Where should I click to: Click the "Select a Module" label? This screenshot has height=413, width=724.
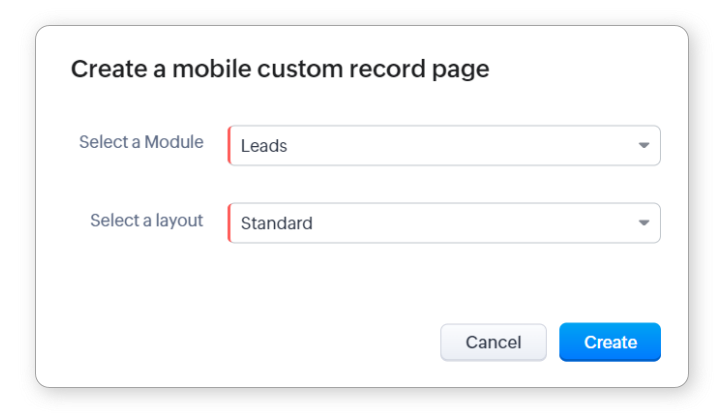point(141,142)
